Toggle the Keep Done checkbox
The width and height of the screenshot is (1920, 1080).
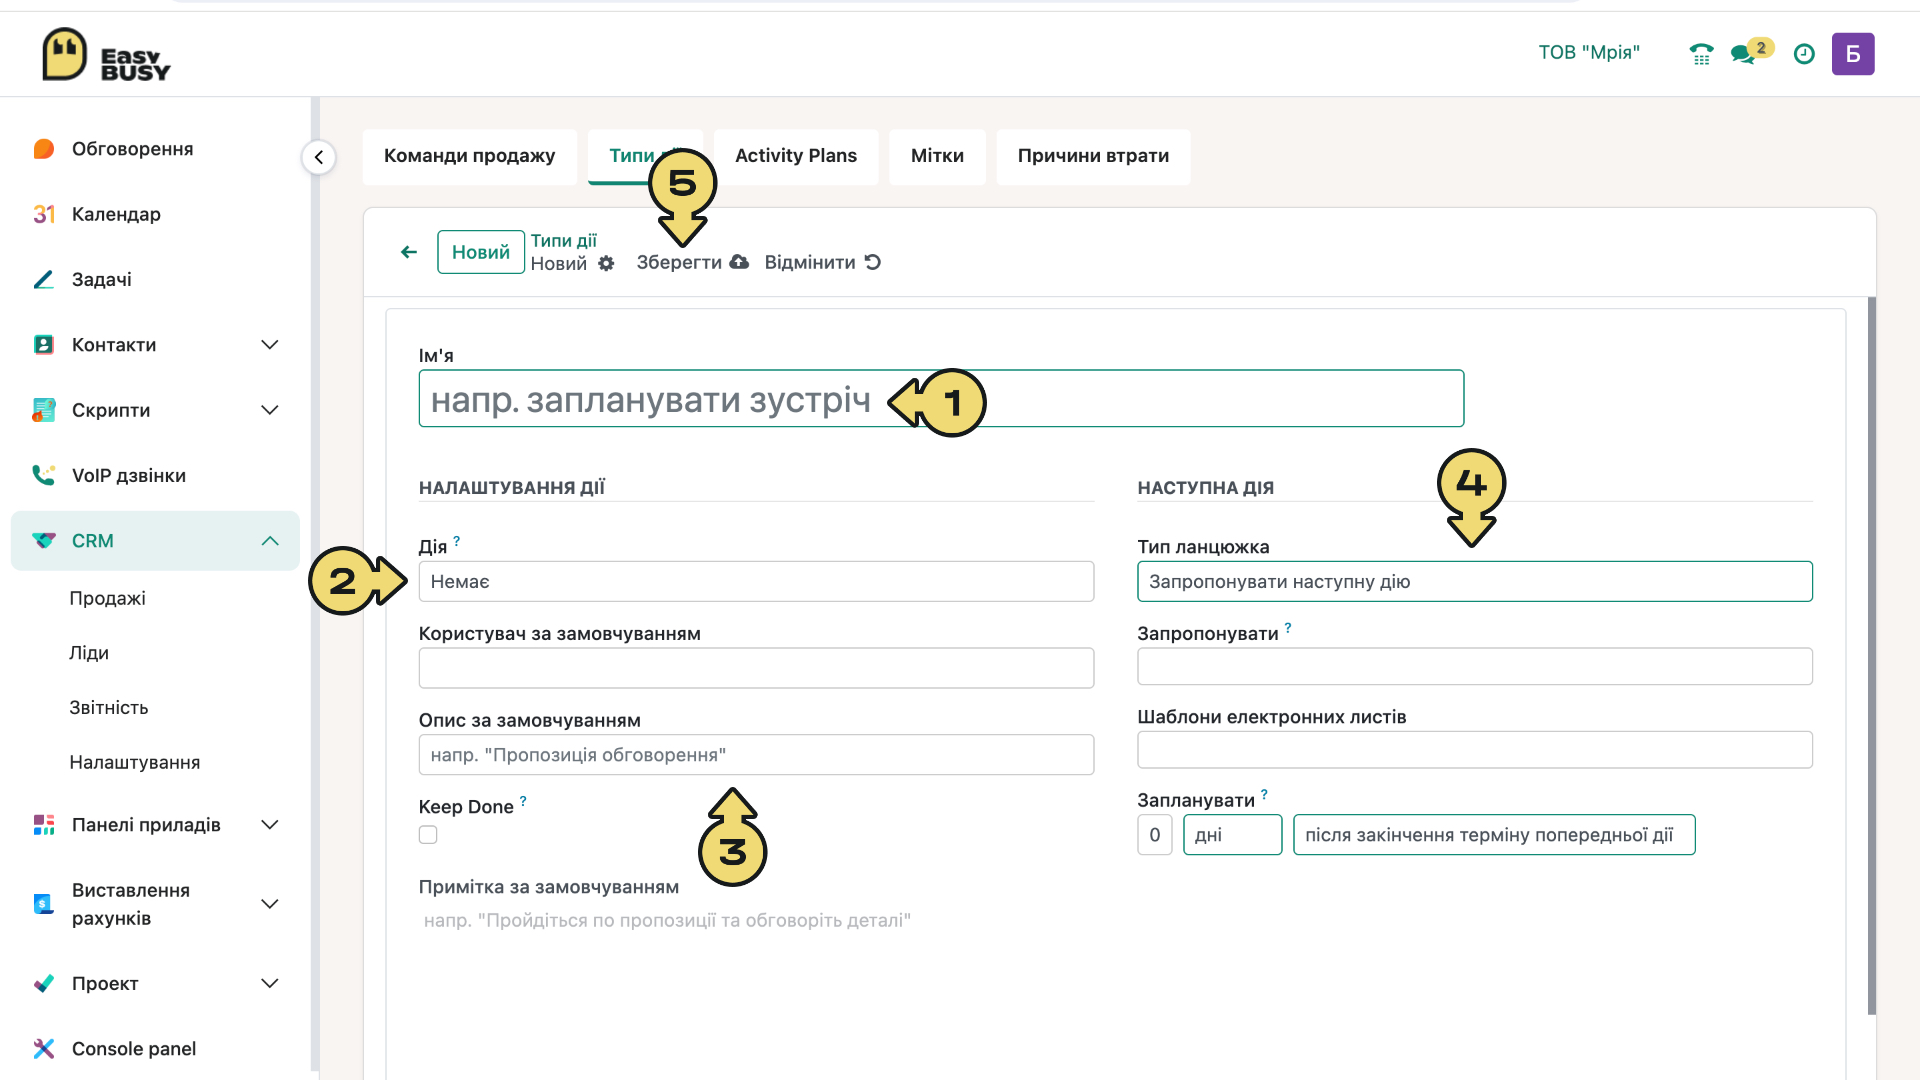(428, 835)
